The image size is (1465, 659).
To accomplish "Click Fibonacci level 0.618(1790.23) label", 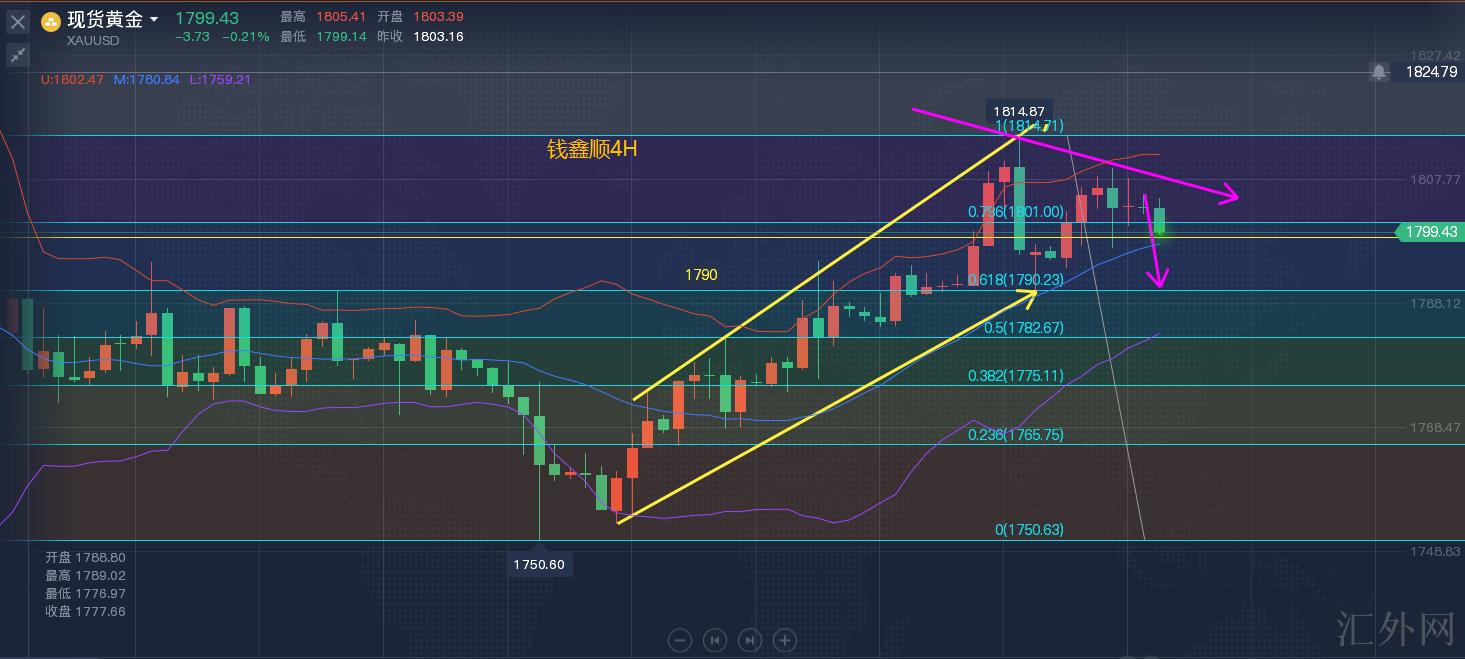I will click(x=1015, y=281).
